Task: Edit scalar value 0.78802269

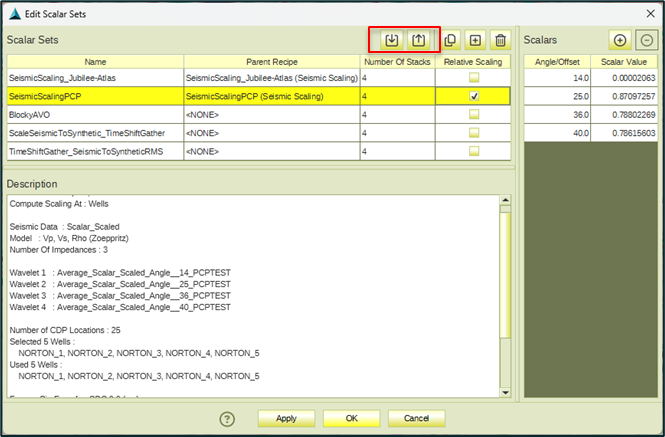Action: tap(624, 115)
